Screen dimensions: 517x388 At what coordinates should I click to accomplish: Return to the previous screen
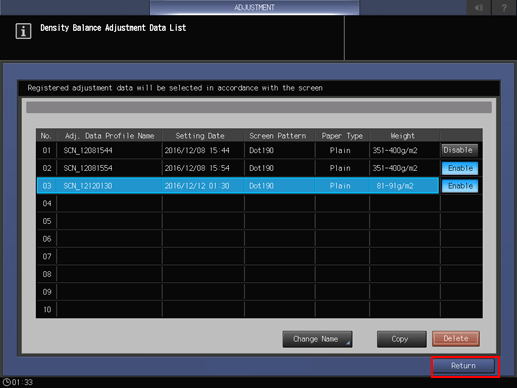pos(463,366)
